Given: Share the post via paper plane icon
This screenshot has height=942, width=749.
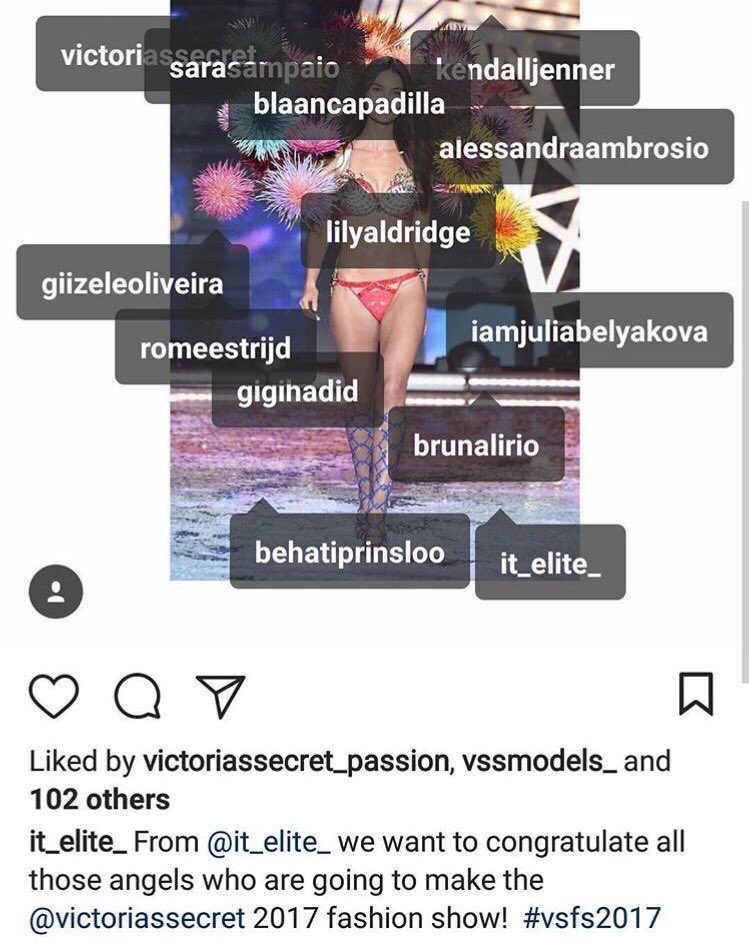Looking at the screenshot, I should coord(220,696).
